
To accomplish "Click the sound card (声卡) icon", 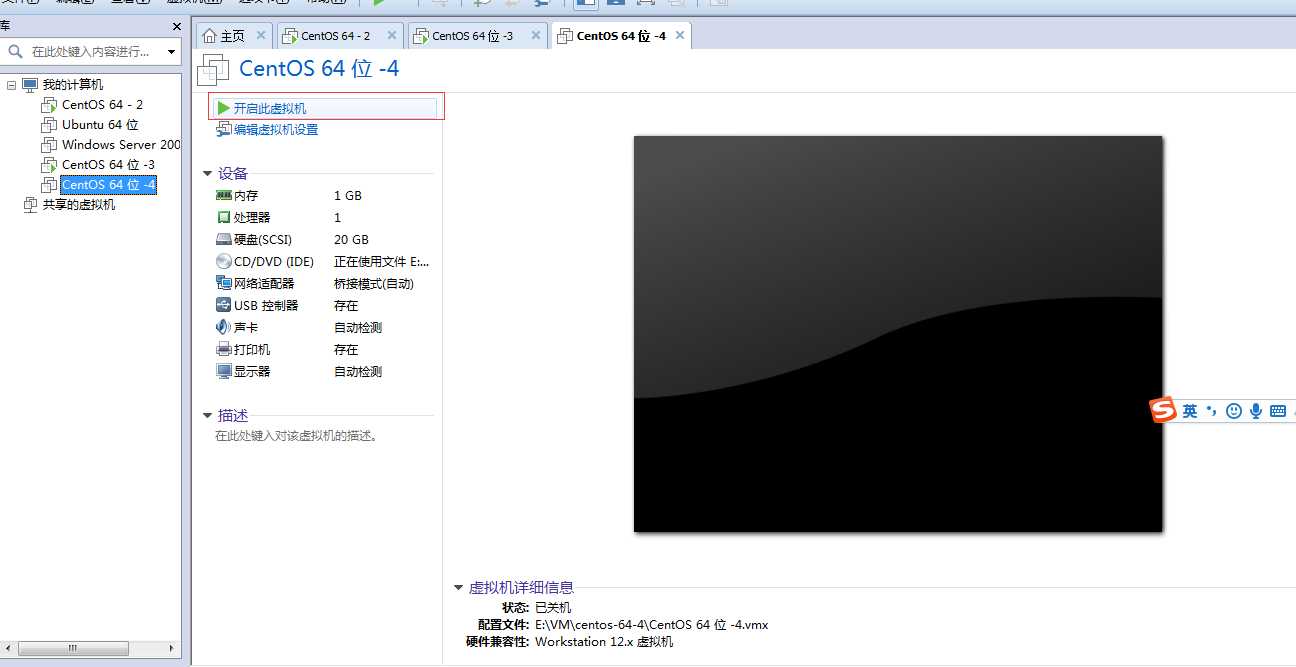I will (224, 327).
